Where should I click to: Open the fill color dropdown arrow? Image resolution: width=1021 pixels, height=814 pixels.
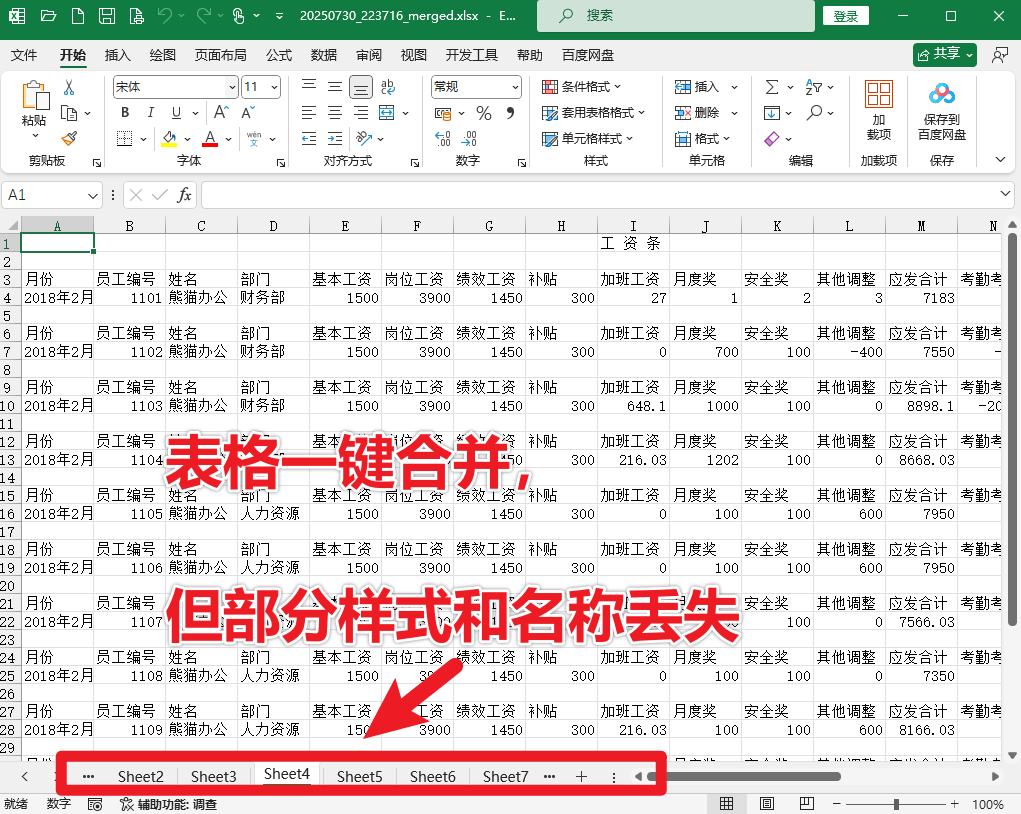click(x=186, y=138)
